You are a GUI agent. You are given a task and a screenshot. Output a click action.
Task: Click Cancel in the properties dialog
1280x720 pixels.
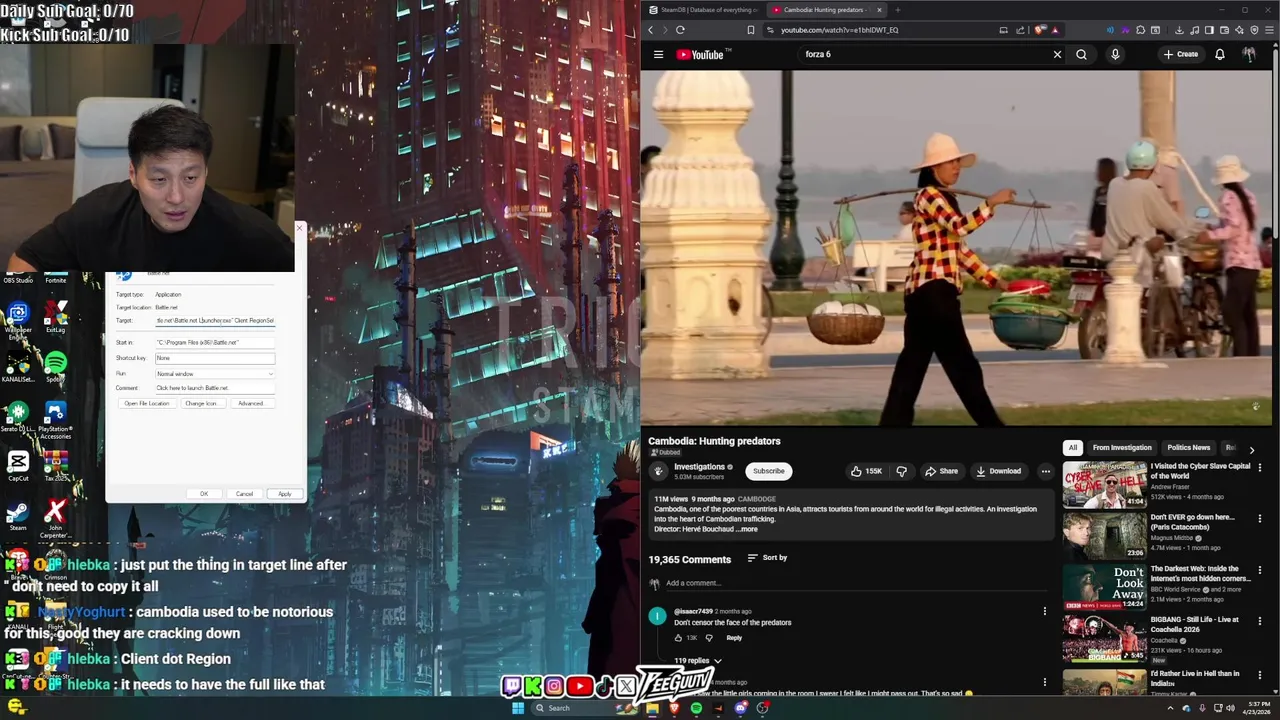(x=244, y=494)
